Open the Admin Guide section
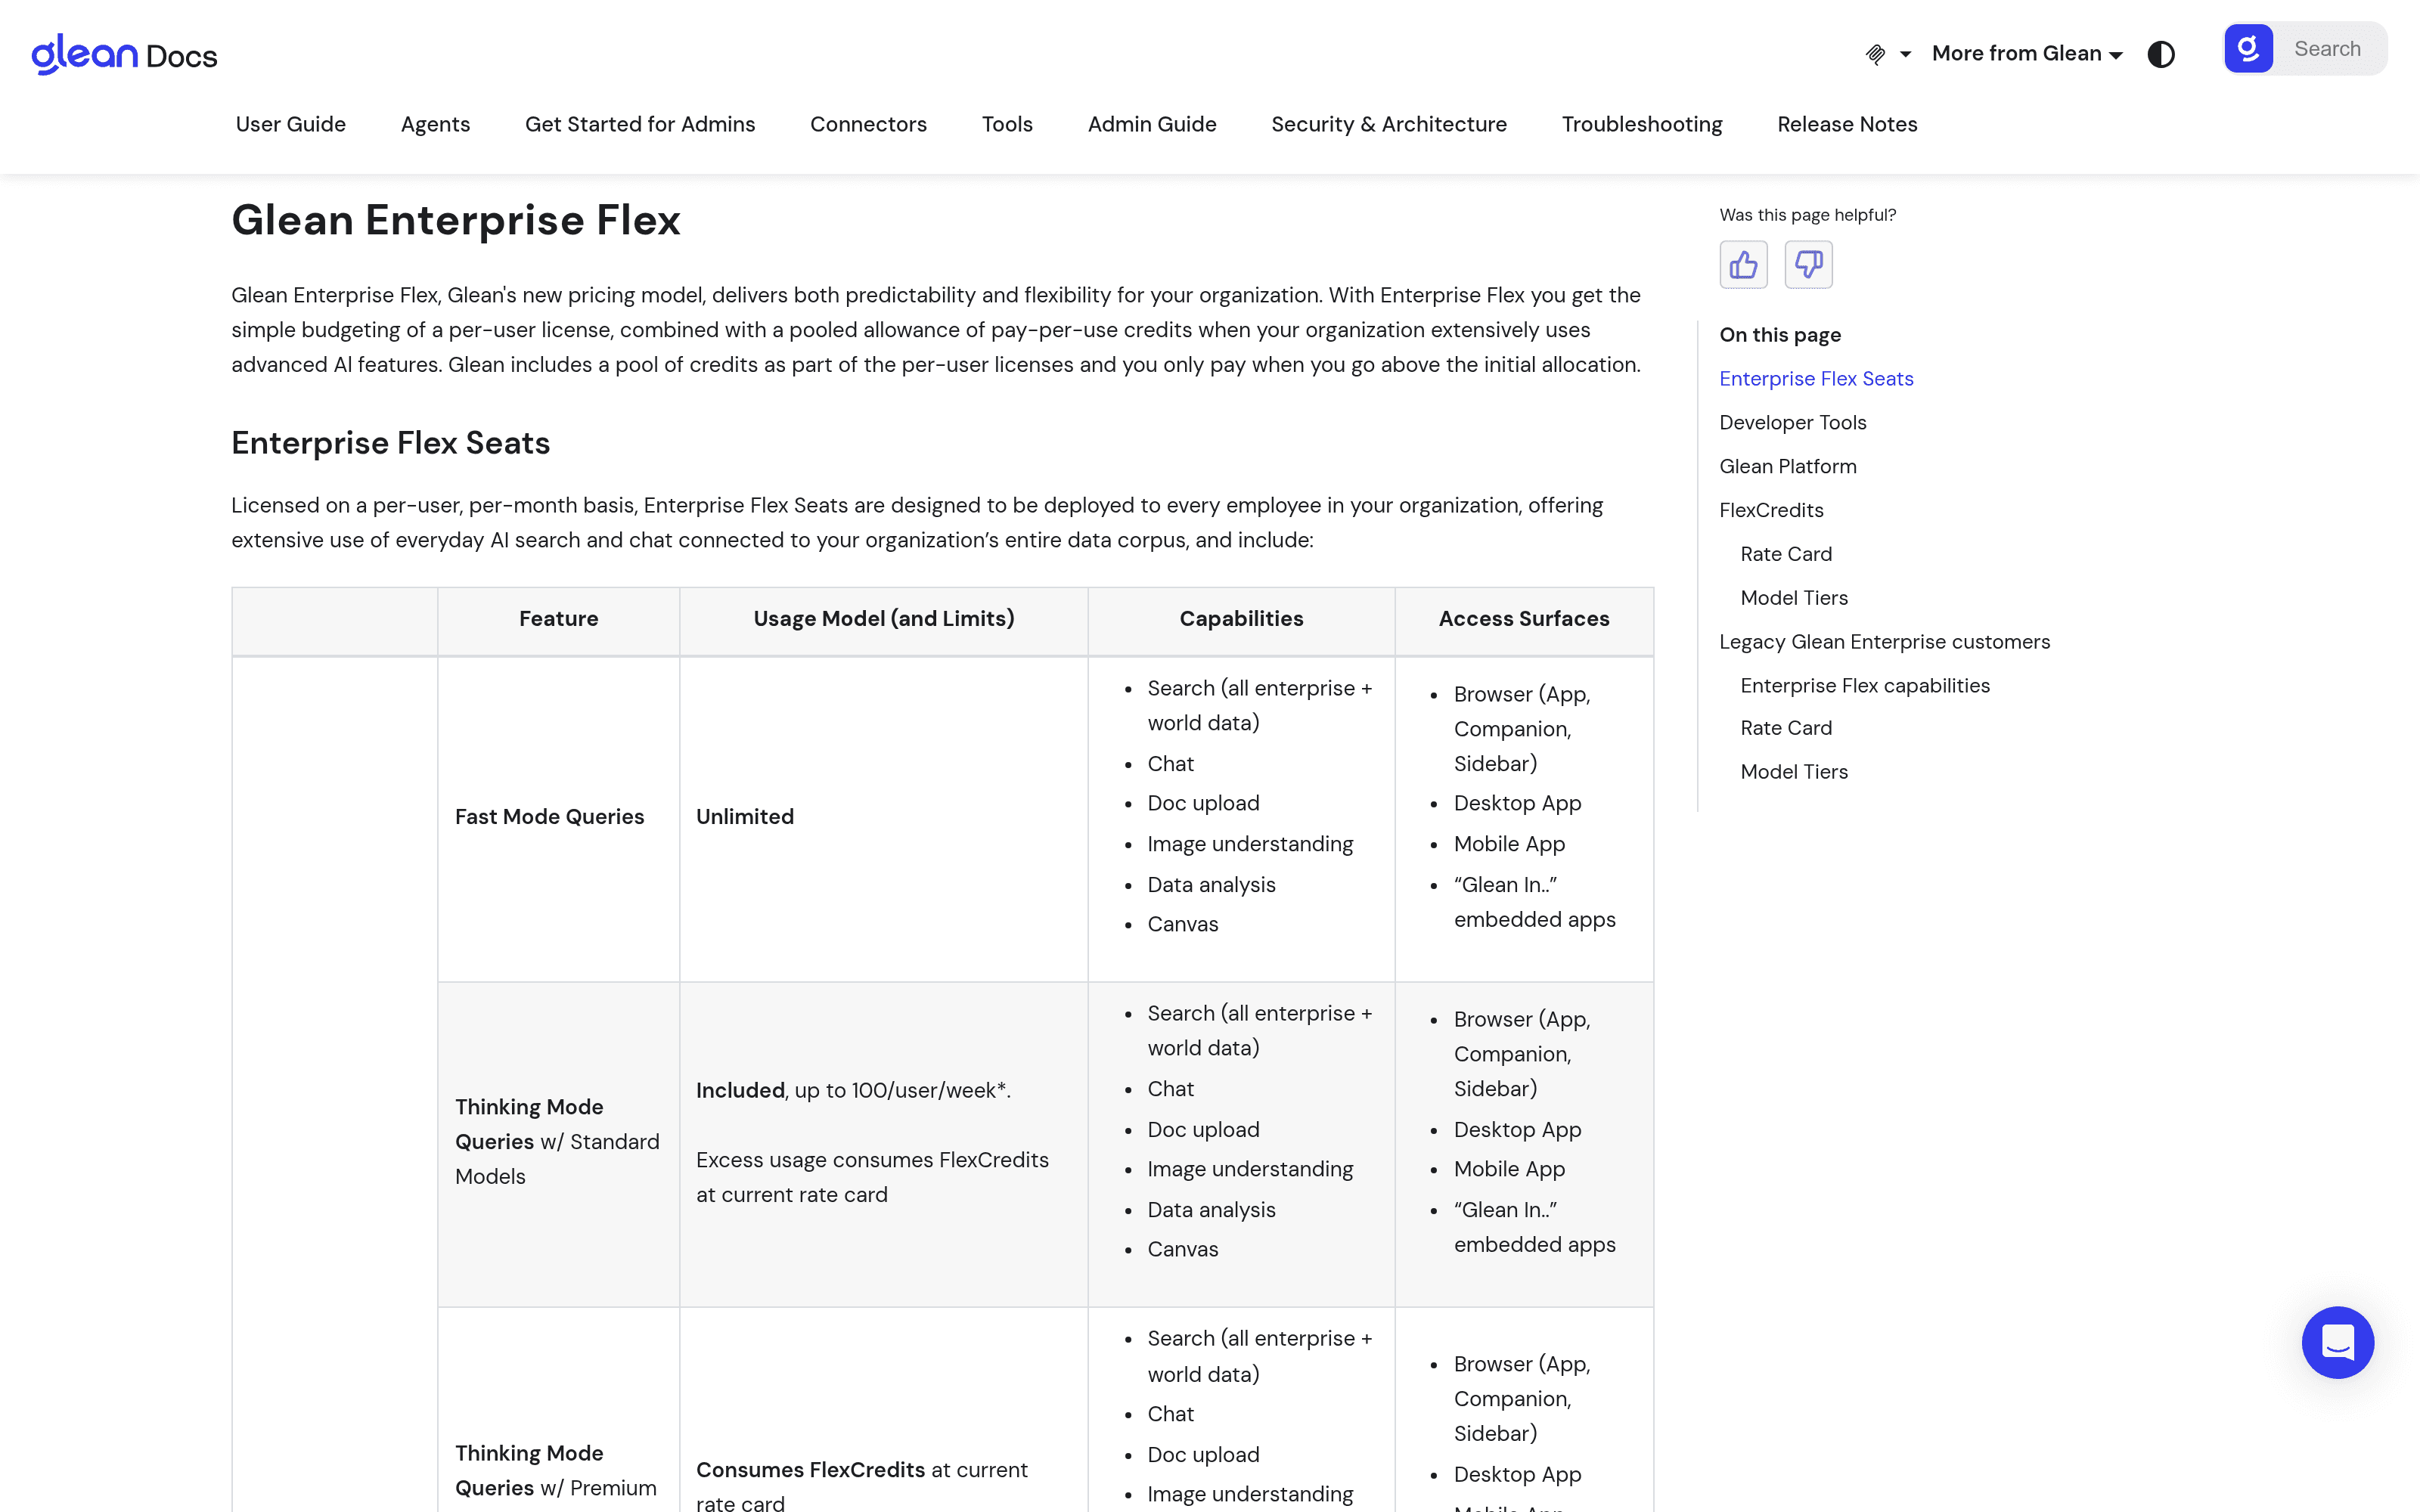Screen dimensions: 2420x1512 tap(1152, 124)
